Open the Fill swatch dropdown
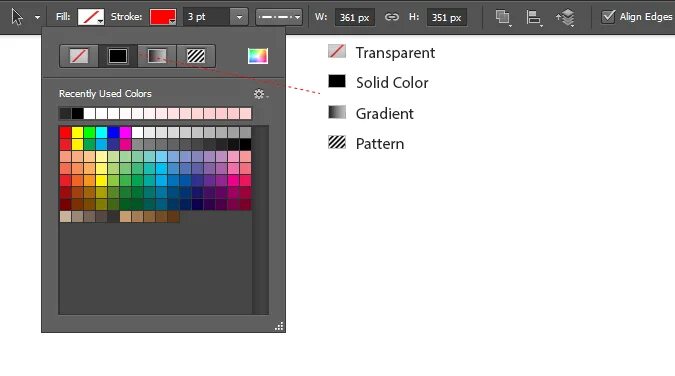The image size is (675, 376). (x=91, y=17)
